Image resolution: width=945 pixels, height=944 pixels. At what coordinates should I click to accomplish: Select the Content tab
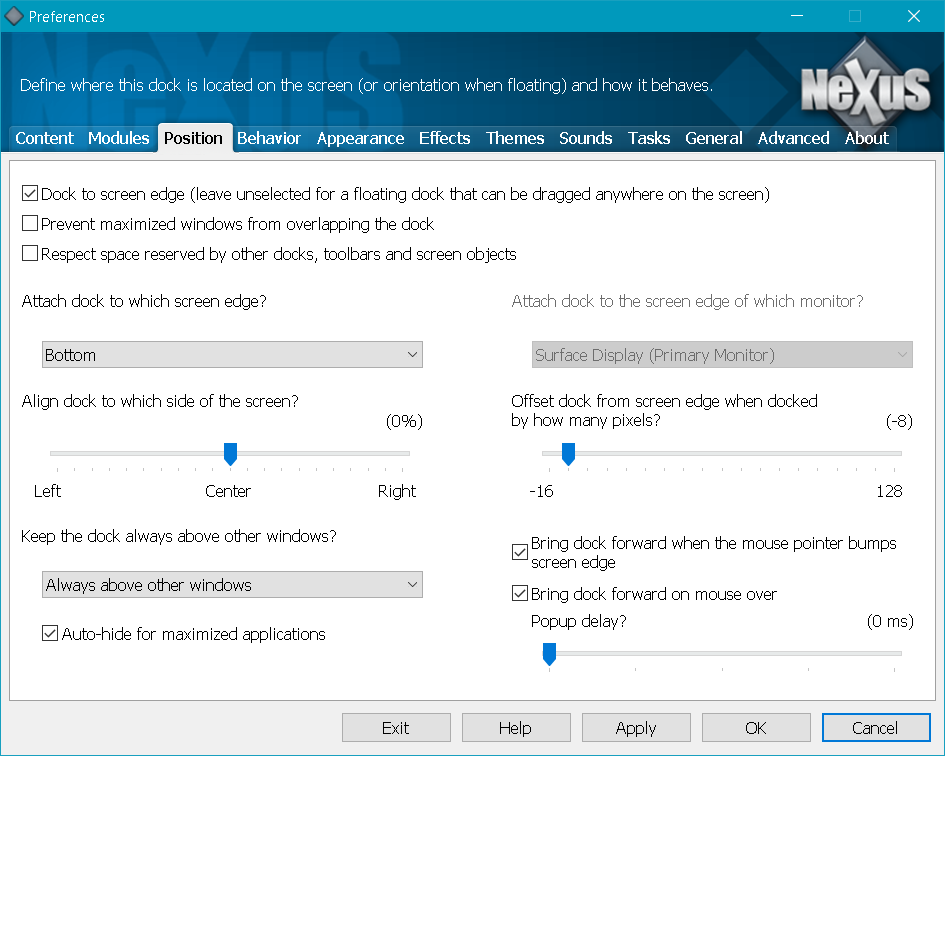point(44,138)
